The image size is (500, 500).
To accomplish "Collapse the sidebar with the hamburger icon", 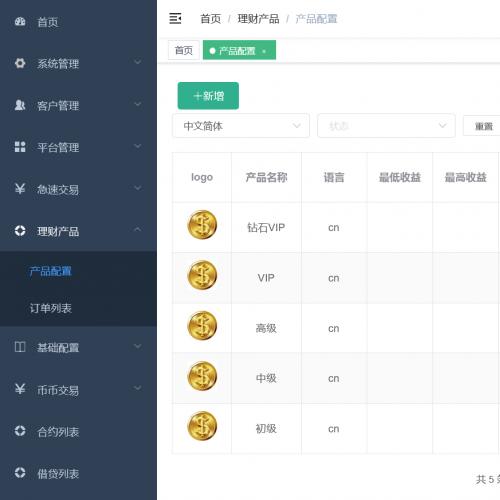I will [175, 18].
